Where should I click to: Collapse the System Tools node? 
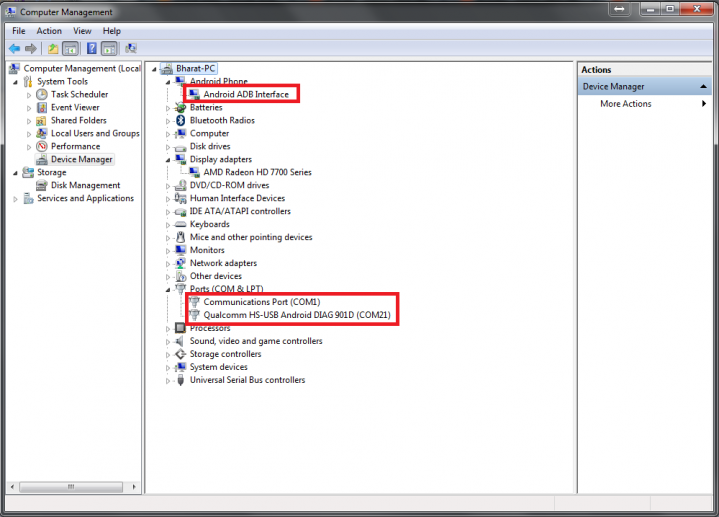pos(16,82)
